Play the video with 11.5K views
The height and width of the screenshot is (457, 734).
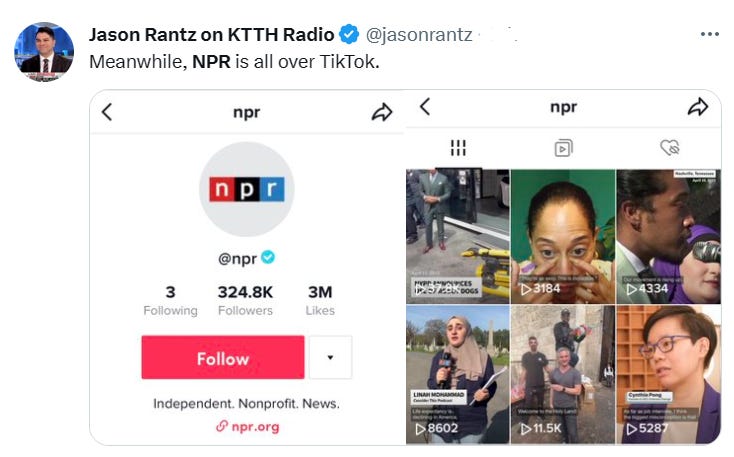[562, 375]
